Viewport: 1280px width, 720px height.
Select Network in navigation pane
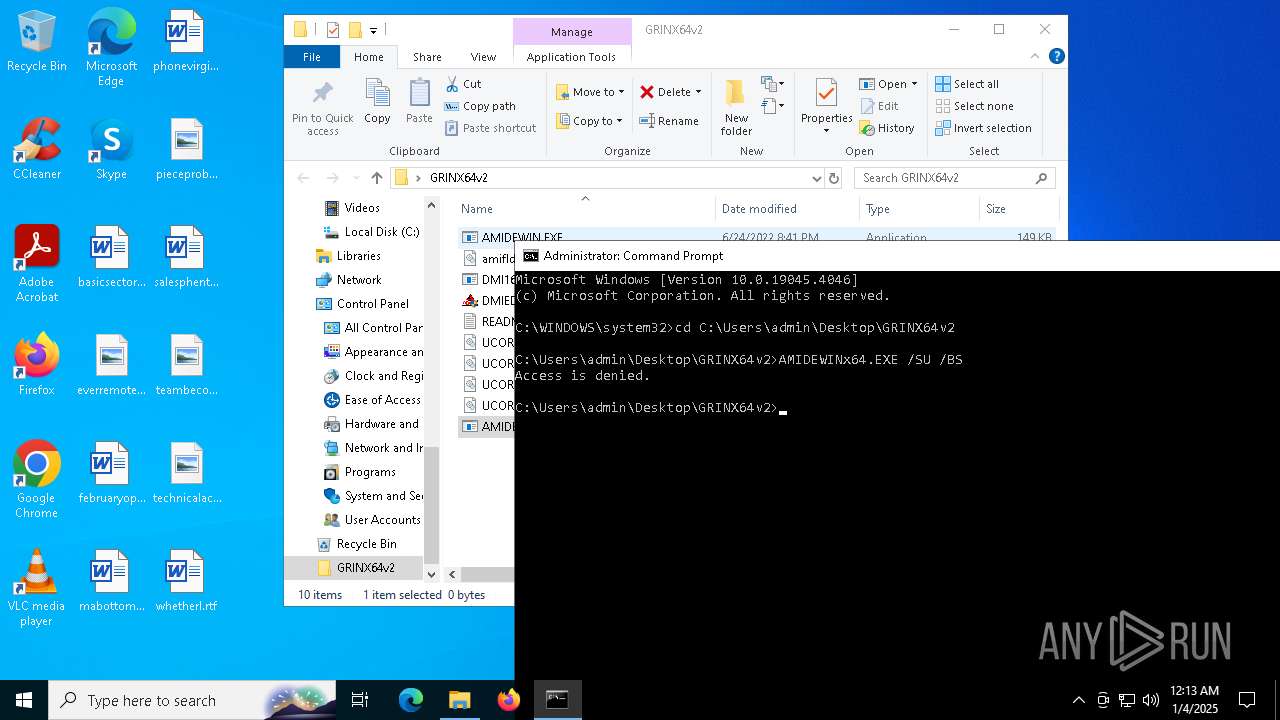[x=358, y=280]
